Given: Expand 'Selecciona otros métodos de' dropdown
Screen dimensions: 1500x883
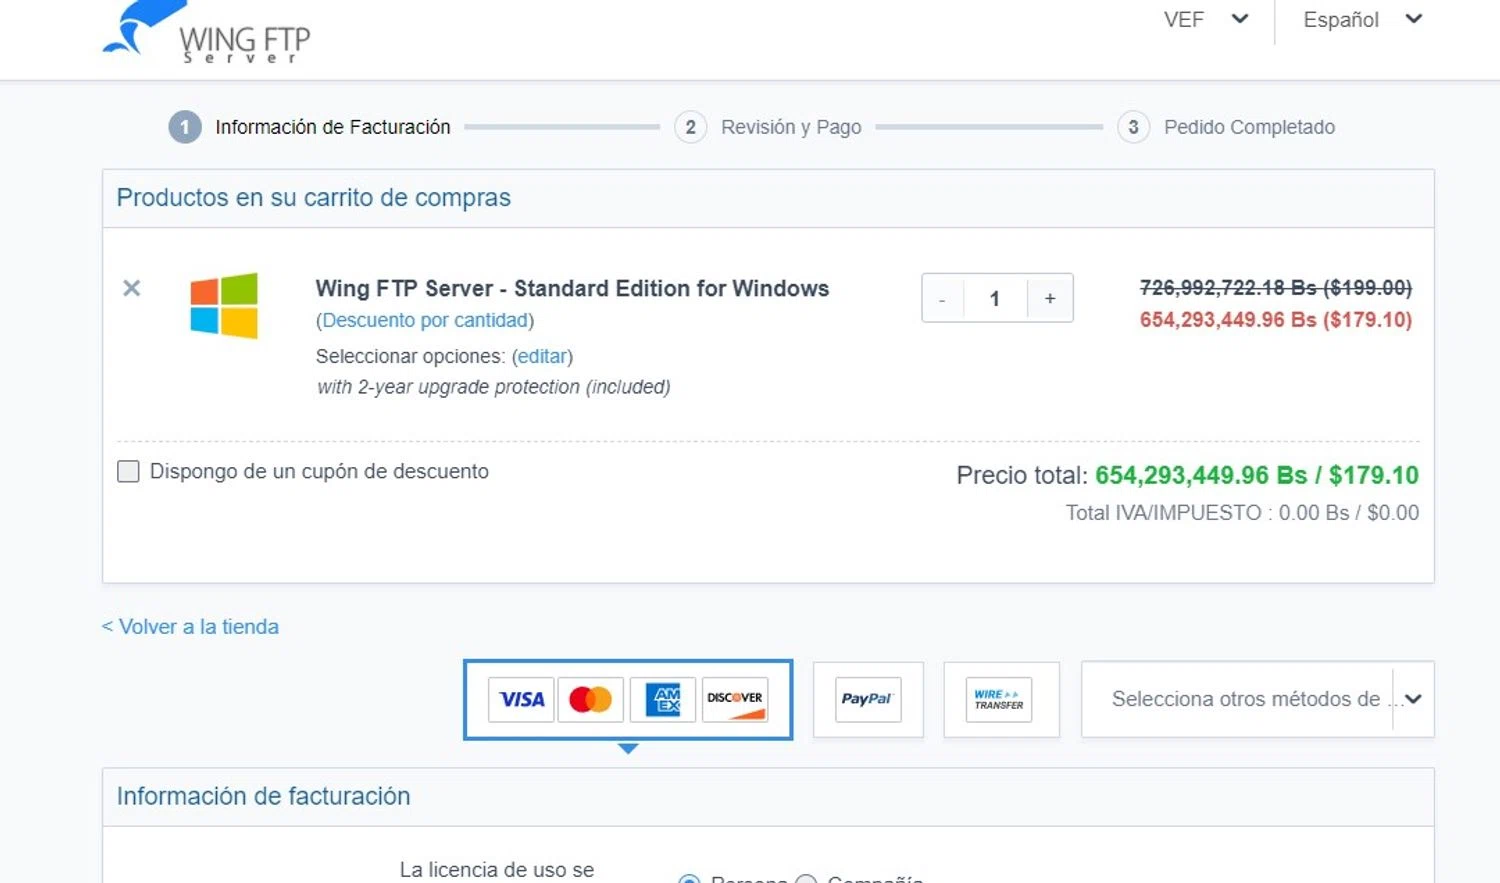Looking at the screenshot, I should [x=1257, y=699].
